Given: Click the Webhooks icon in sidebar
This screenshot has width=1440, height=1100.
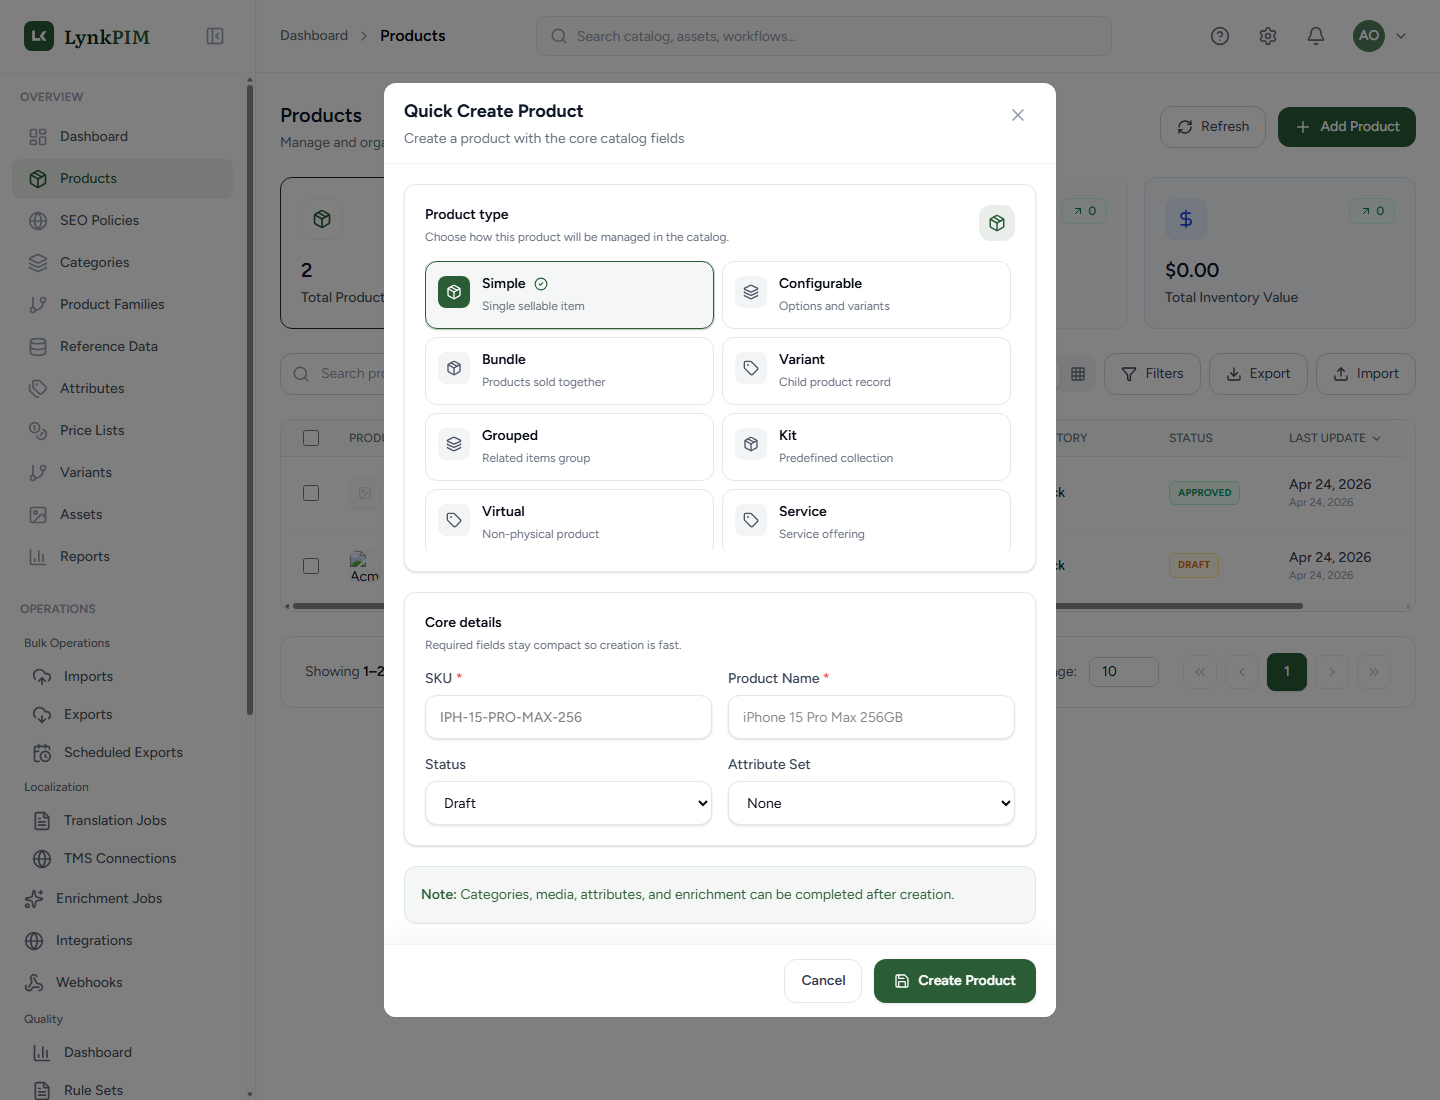Looking at the screenshot, I should click(x=34, y=983).
